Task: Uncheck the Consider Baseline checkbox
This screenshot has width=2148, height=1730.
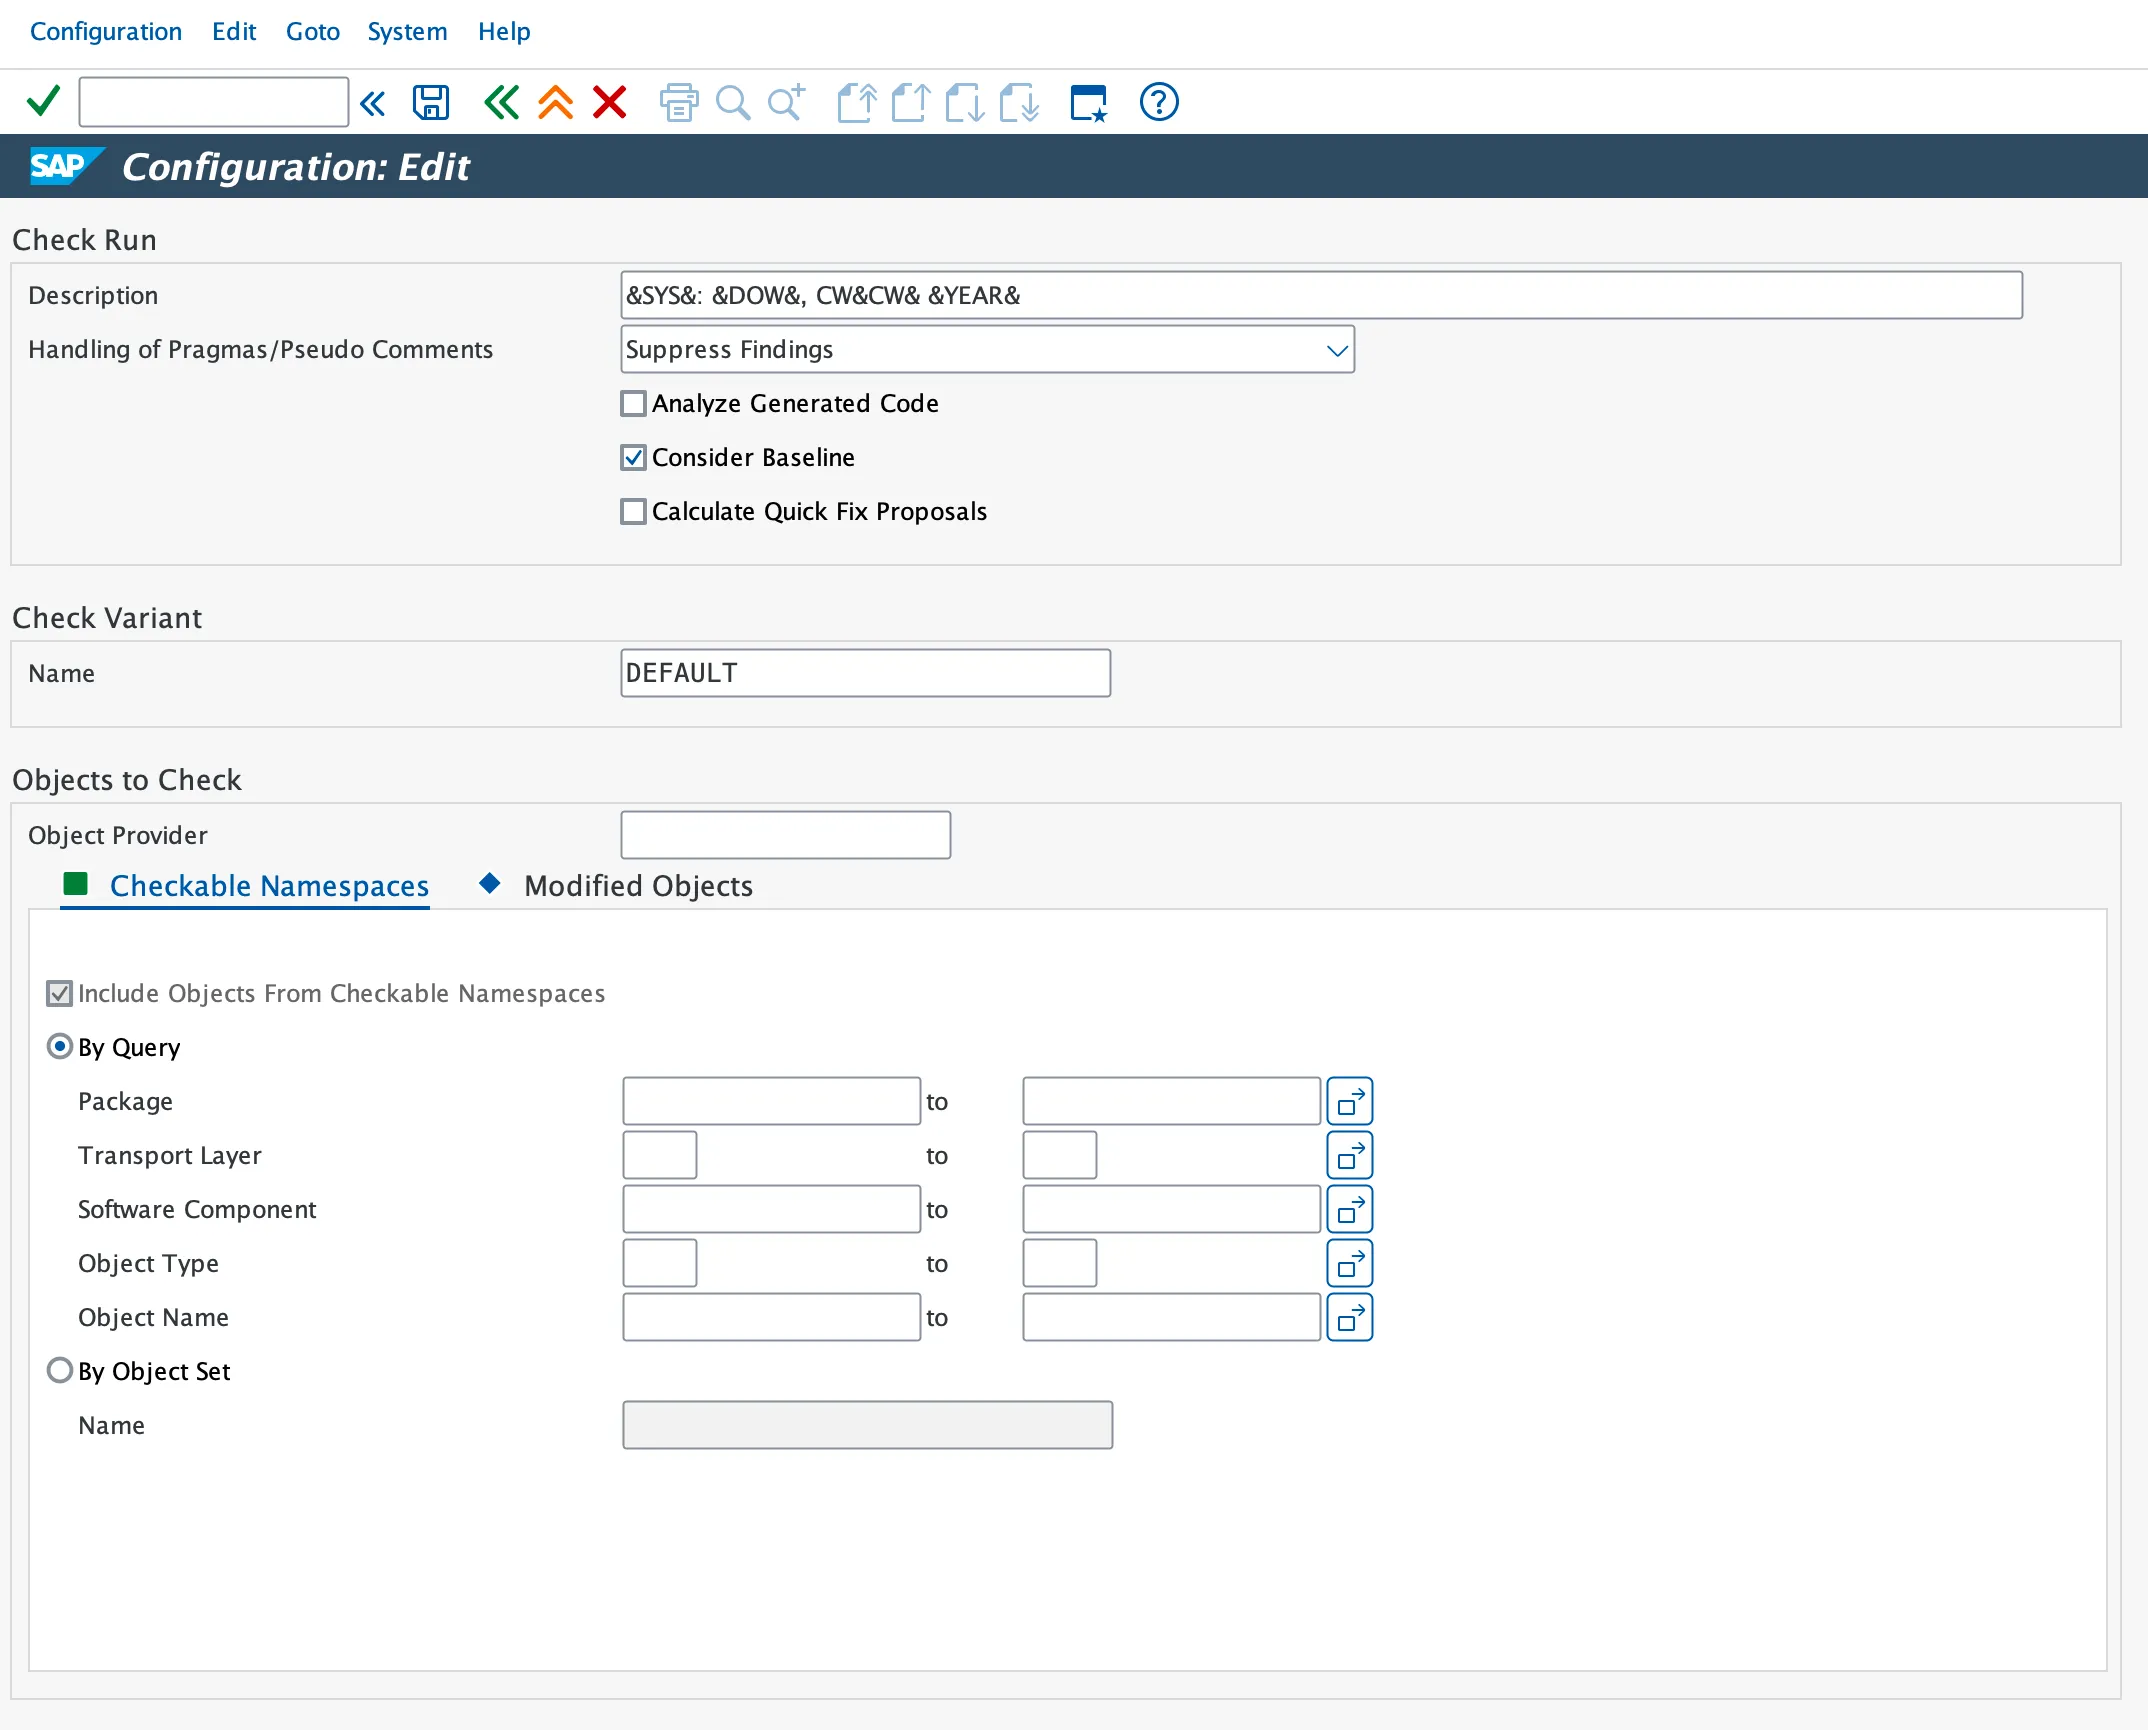Action: (633, 457)
